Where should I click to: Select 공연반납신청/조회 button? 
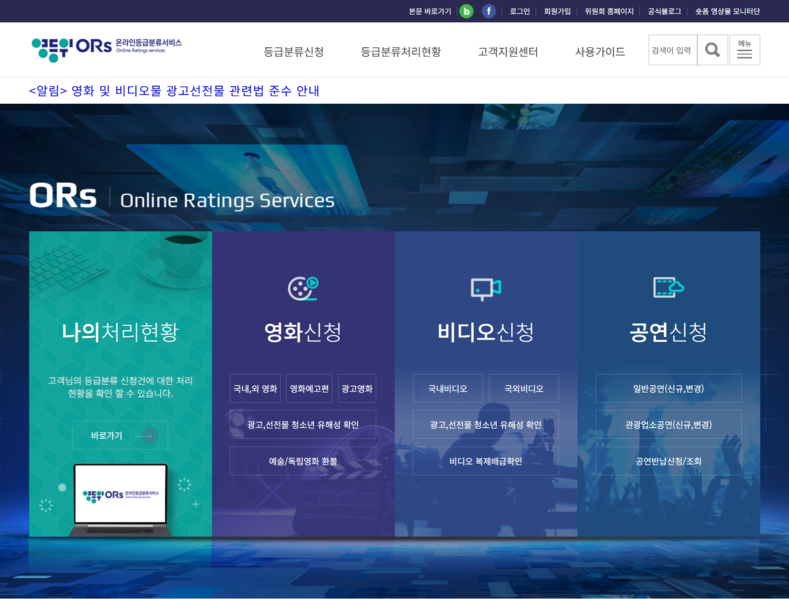668,461
